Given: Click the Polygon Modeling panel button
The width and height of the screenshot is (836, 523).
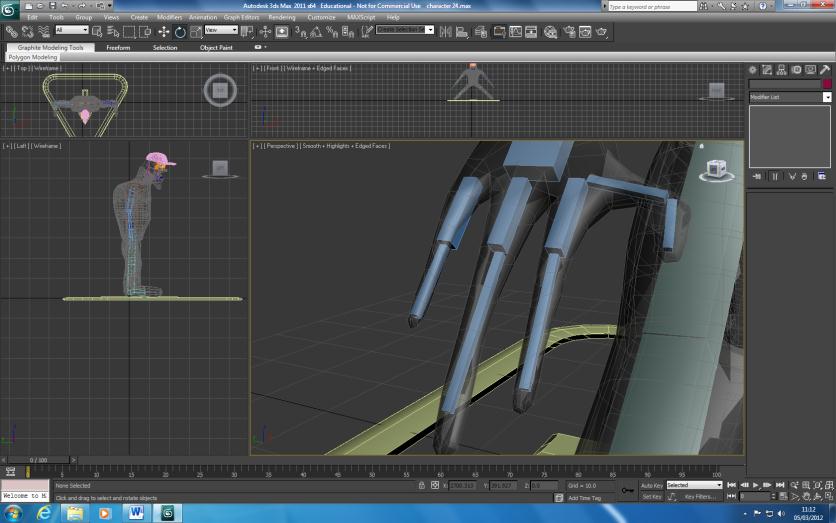Looking at the screenshot, I should pos(33,57).
